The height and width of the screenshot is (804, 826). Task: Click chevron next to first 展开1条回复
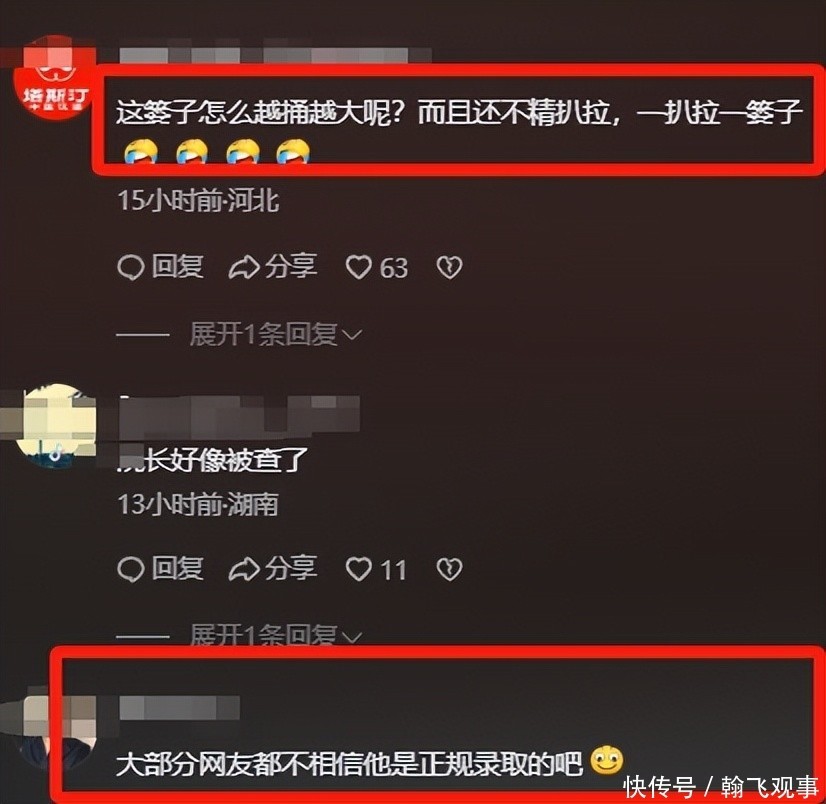point(352,335)
